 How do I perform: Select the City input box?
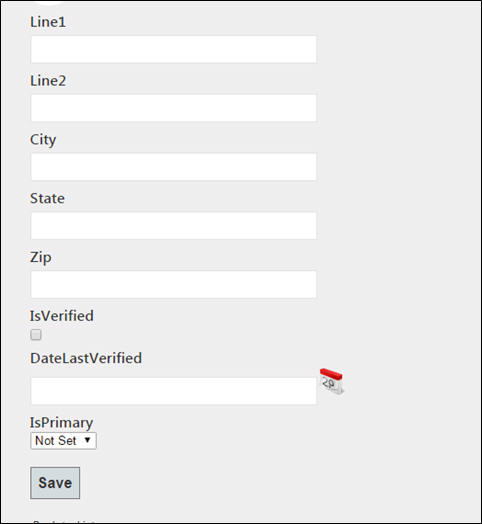[173, 167]
